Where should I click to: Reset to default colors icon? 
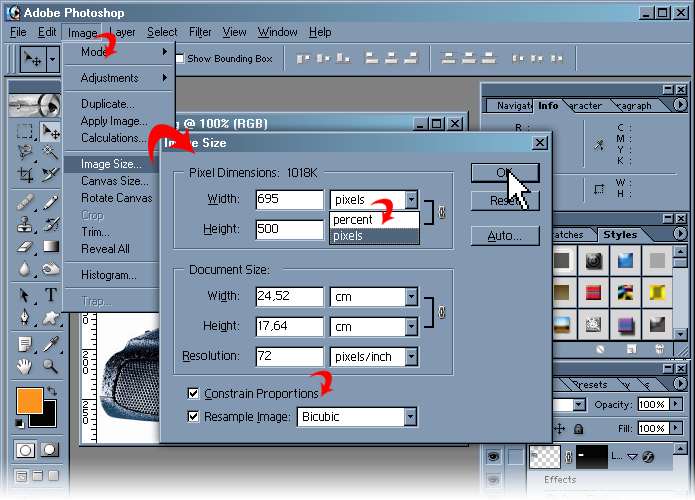[x=20, y=424]
